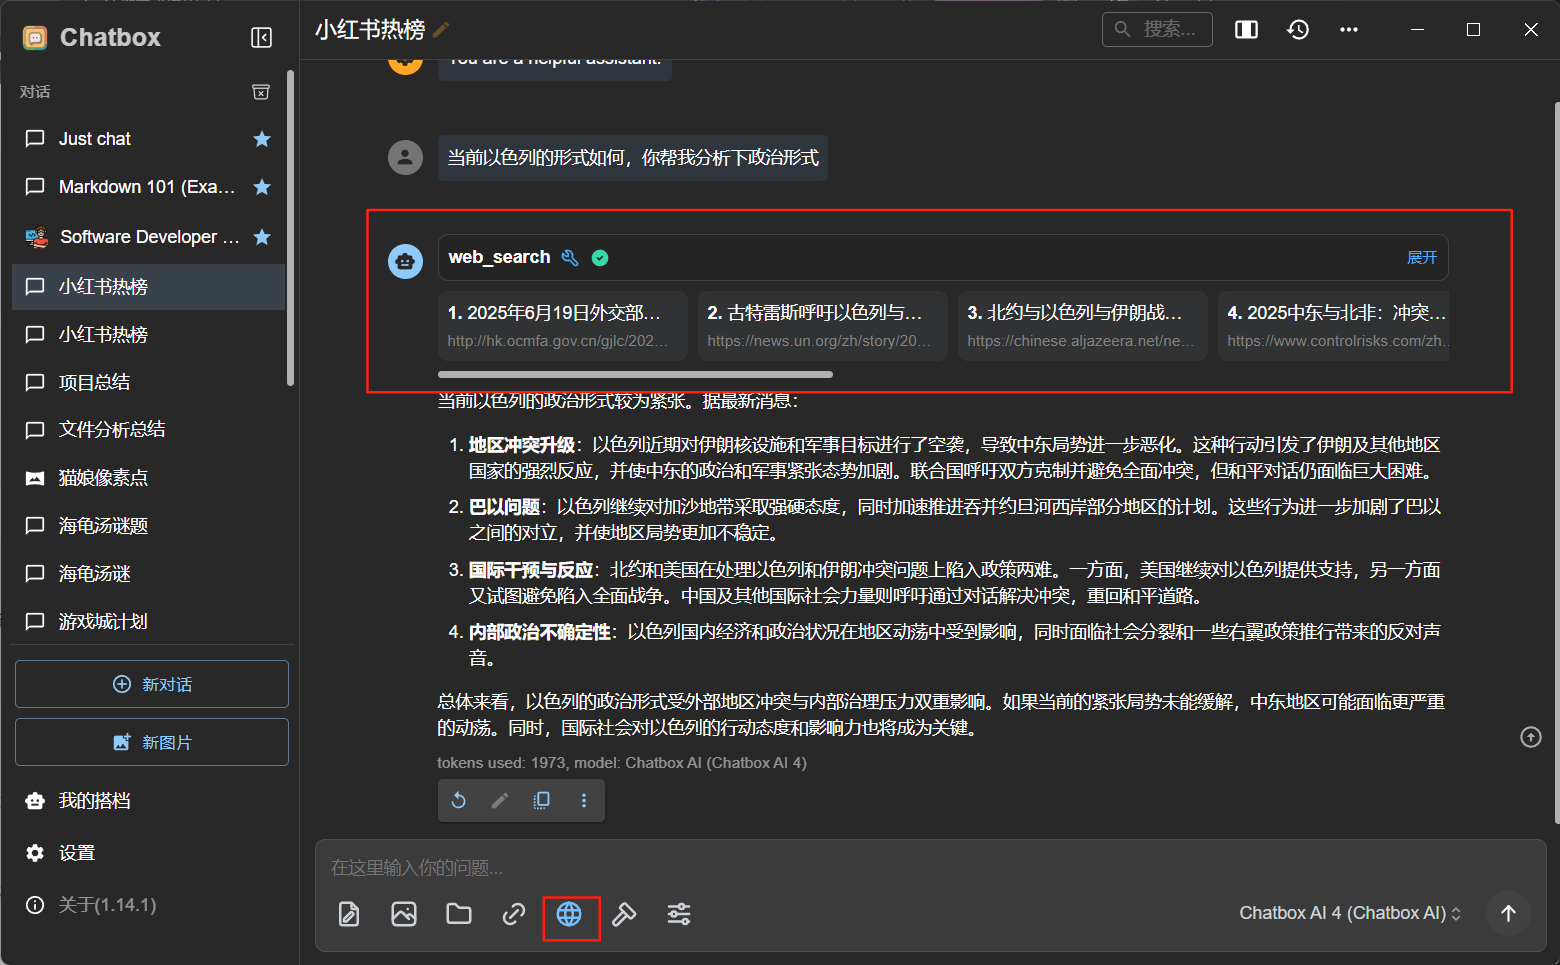This screenshot has height=965, width=1560.
Task: Toggle the star on Software Developer
Action: (262, 237)
